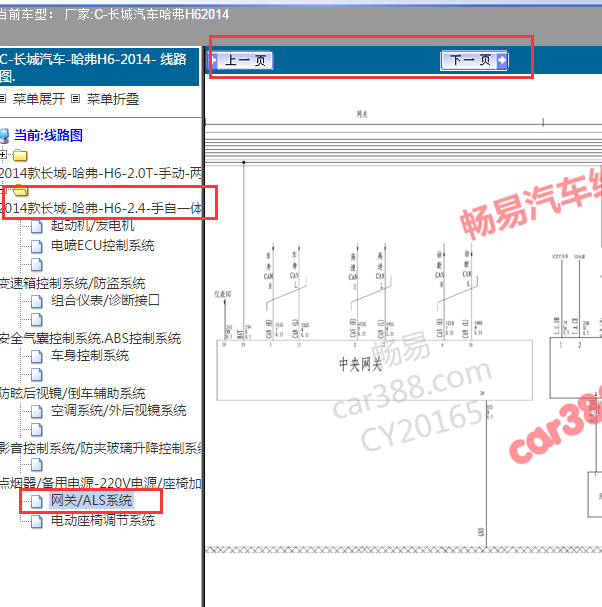Viewport: 602px width, 607px height.
Task: Expand the plus box of first folder
Action: tap(3, 155)
